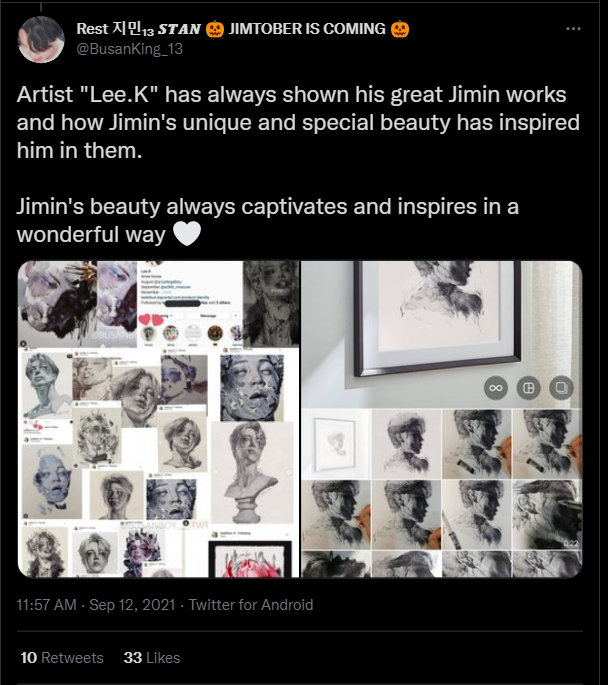This screenshot has height=685, width=608.
Task: View the 33 Likes list
Action: click(x=152, y=657)
